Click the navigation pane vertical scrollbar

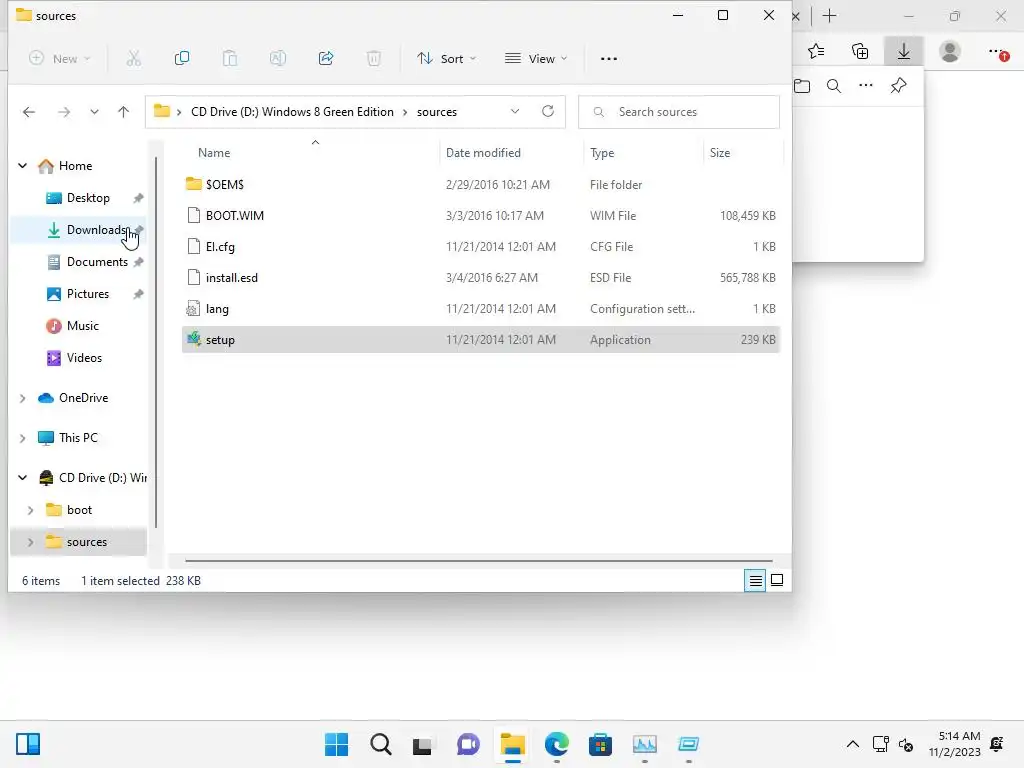point(156,342)
